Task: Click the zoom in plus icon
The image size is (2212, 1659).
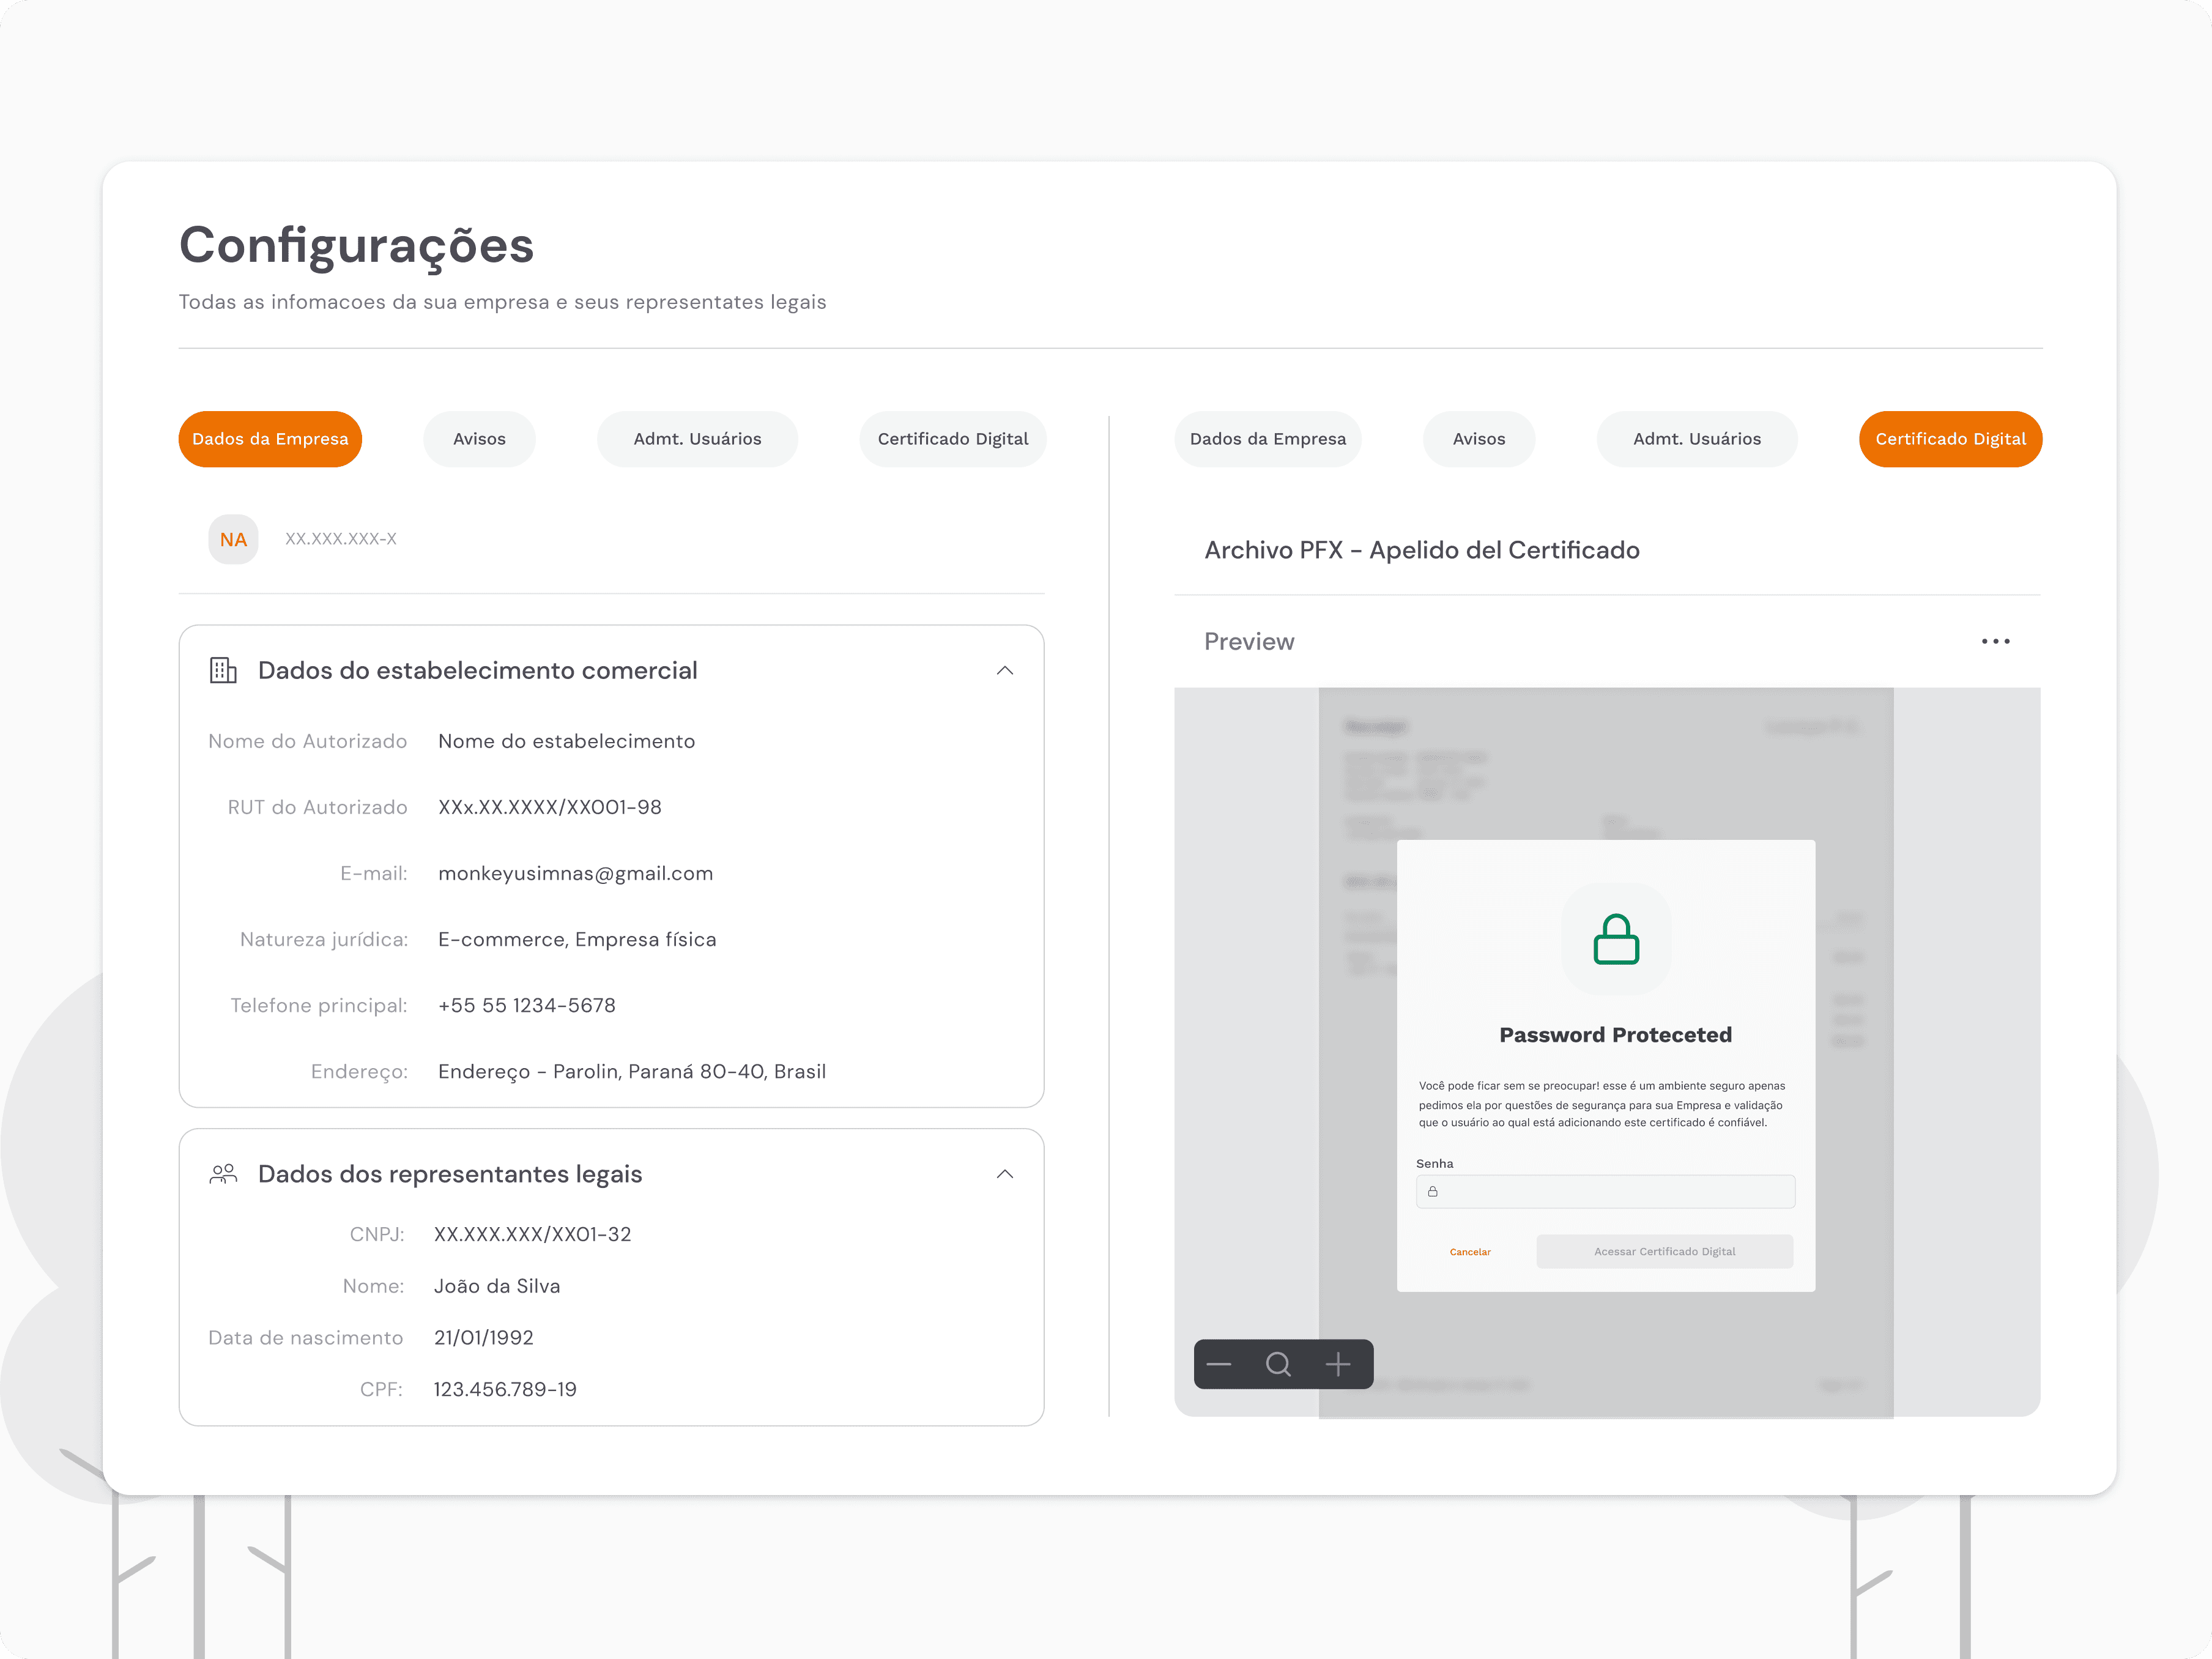Action: pos(1338,1364)
